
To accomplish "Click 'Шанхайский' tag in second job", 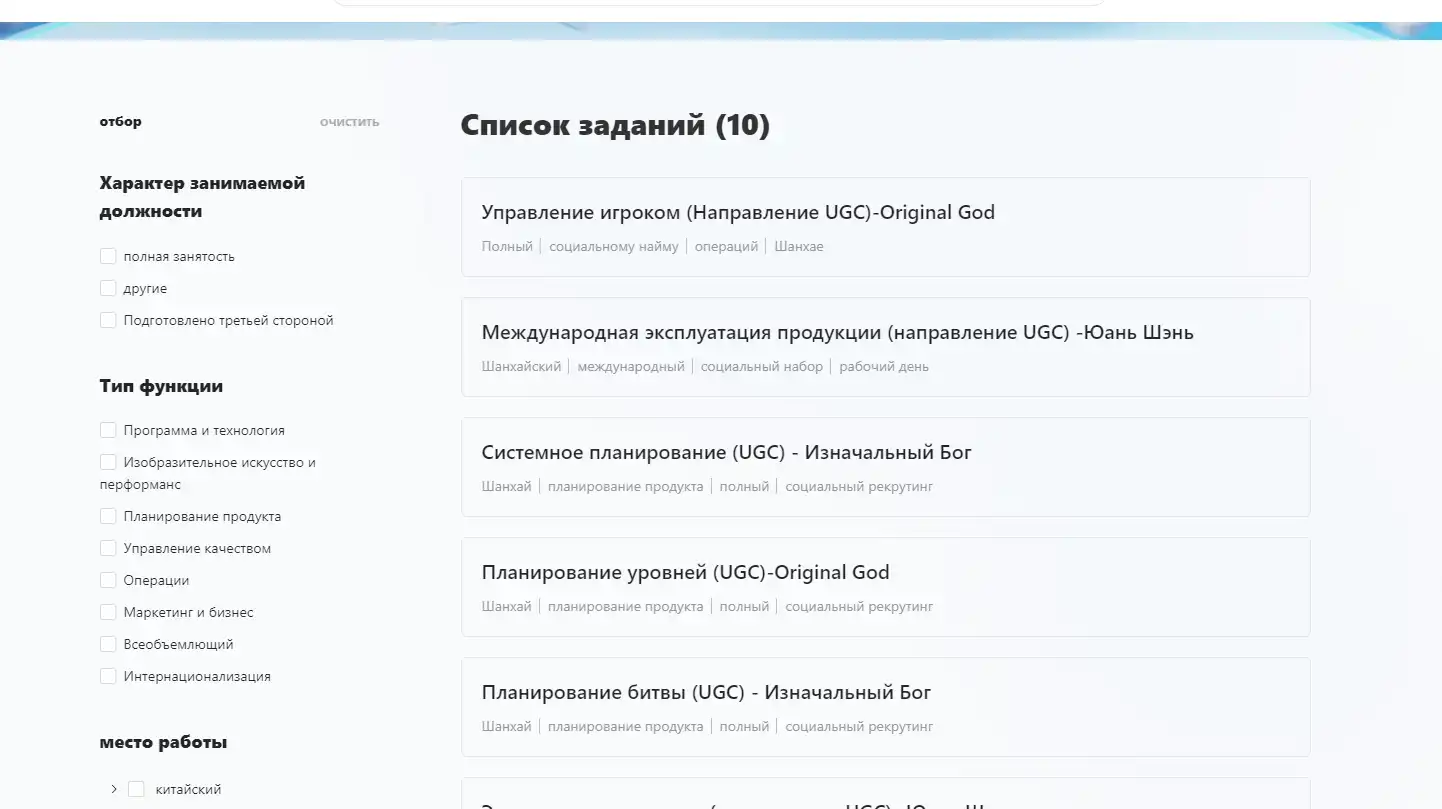I will coord(521,367).
